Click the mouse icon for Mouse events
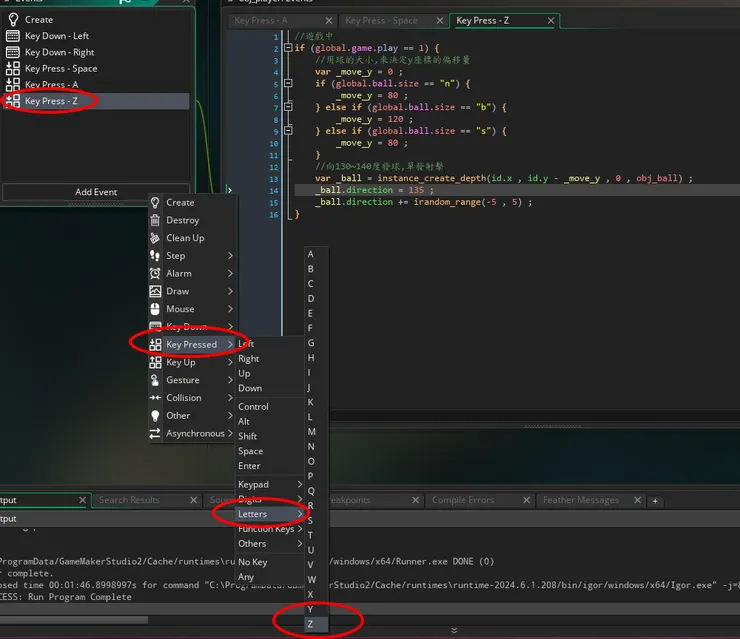 click(155, 309)
